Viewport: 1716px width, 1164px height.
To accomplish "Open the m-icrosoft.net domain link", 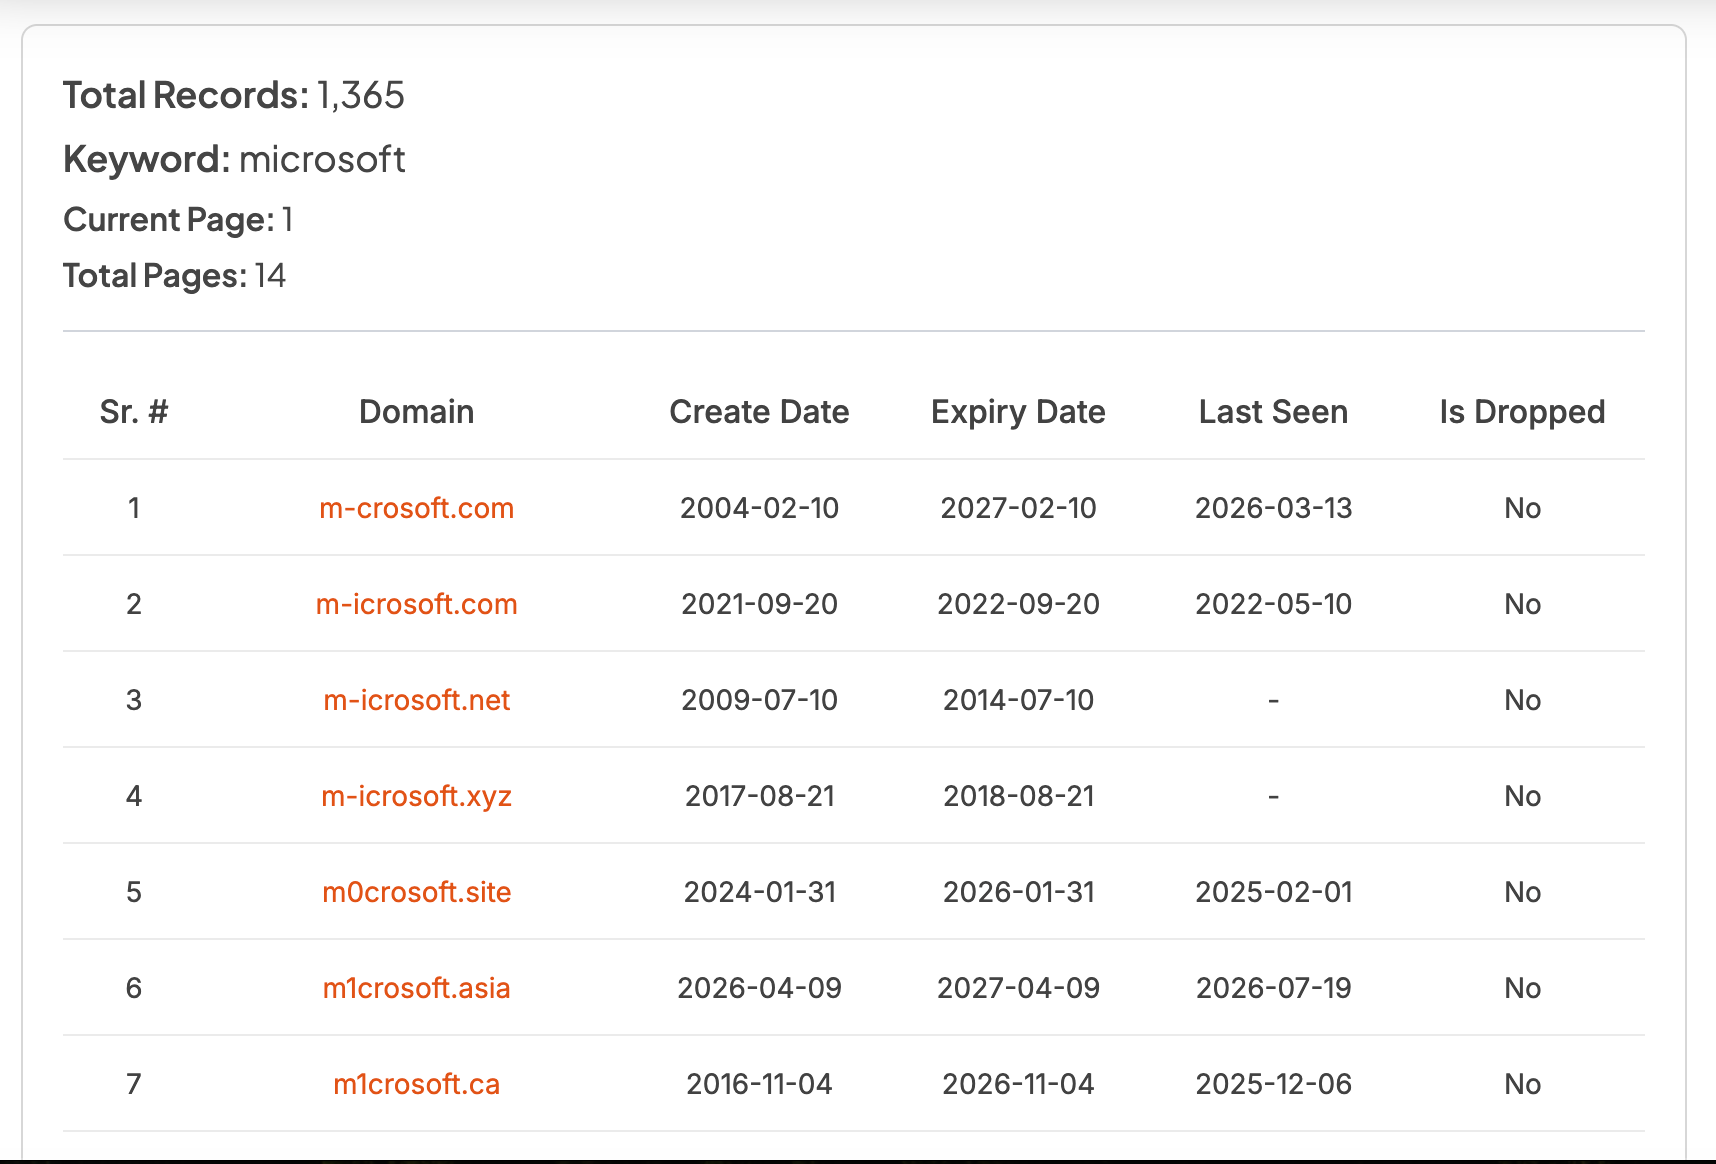I will (x=416, y=700).
